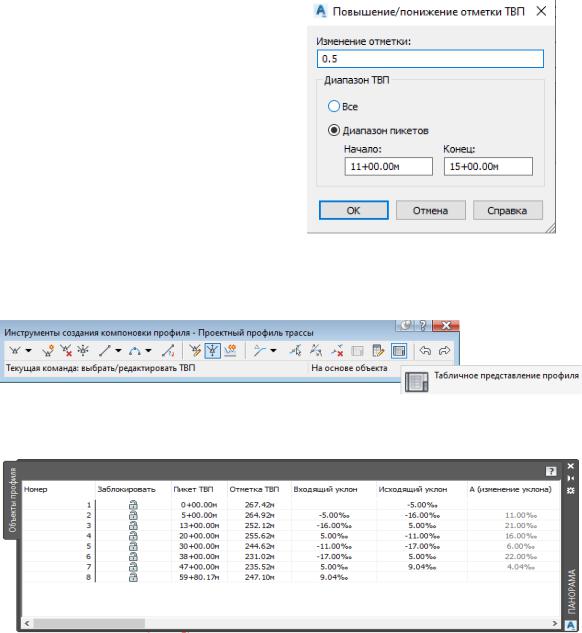The height and width of the screenshot is (633, 582).
Task: Click the 'Начало' station field
Action: click(x=389, y=166)
